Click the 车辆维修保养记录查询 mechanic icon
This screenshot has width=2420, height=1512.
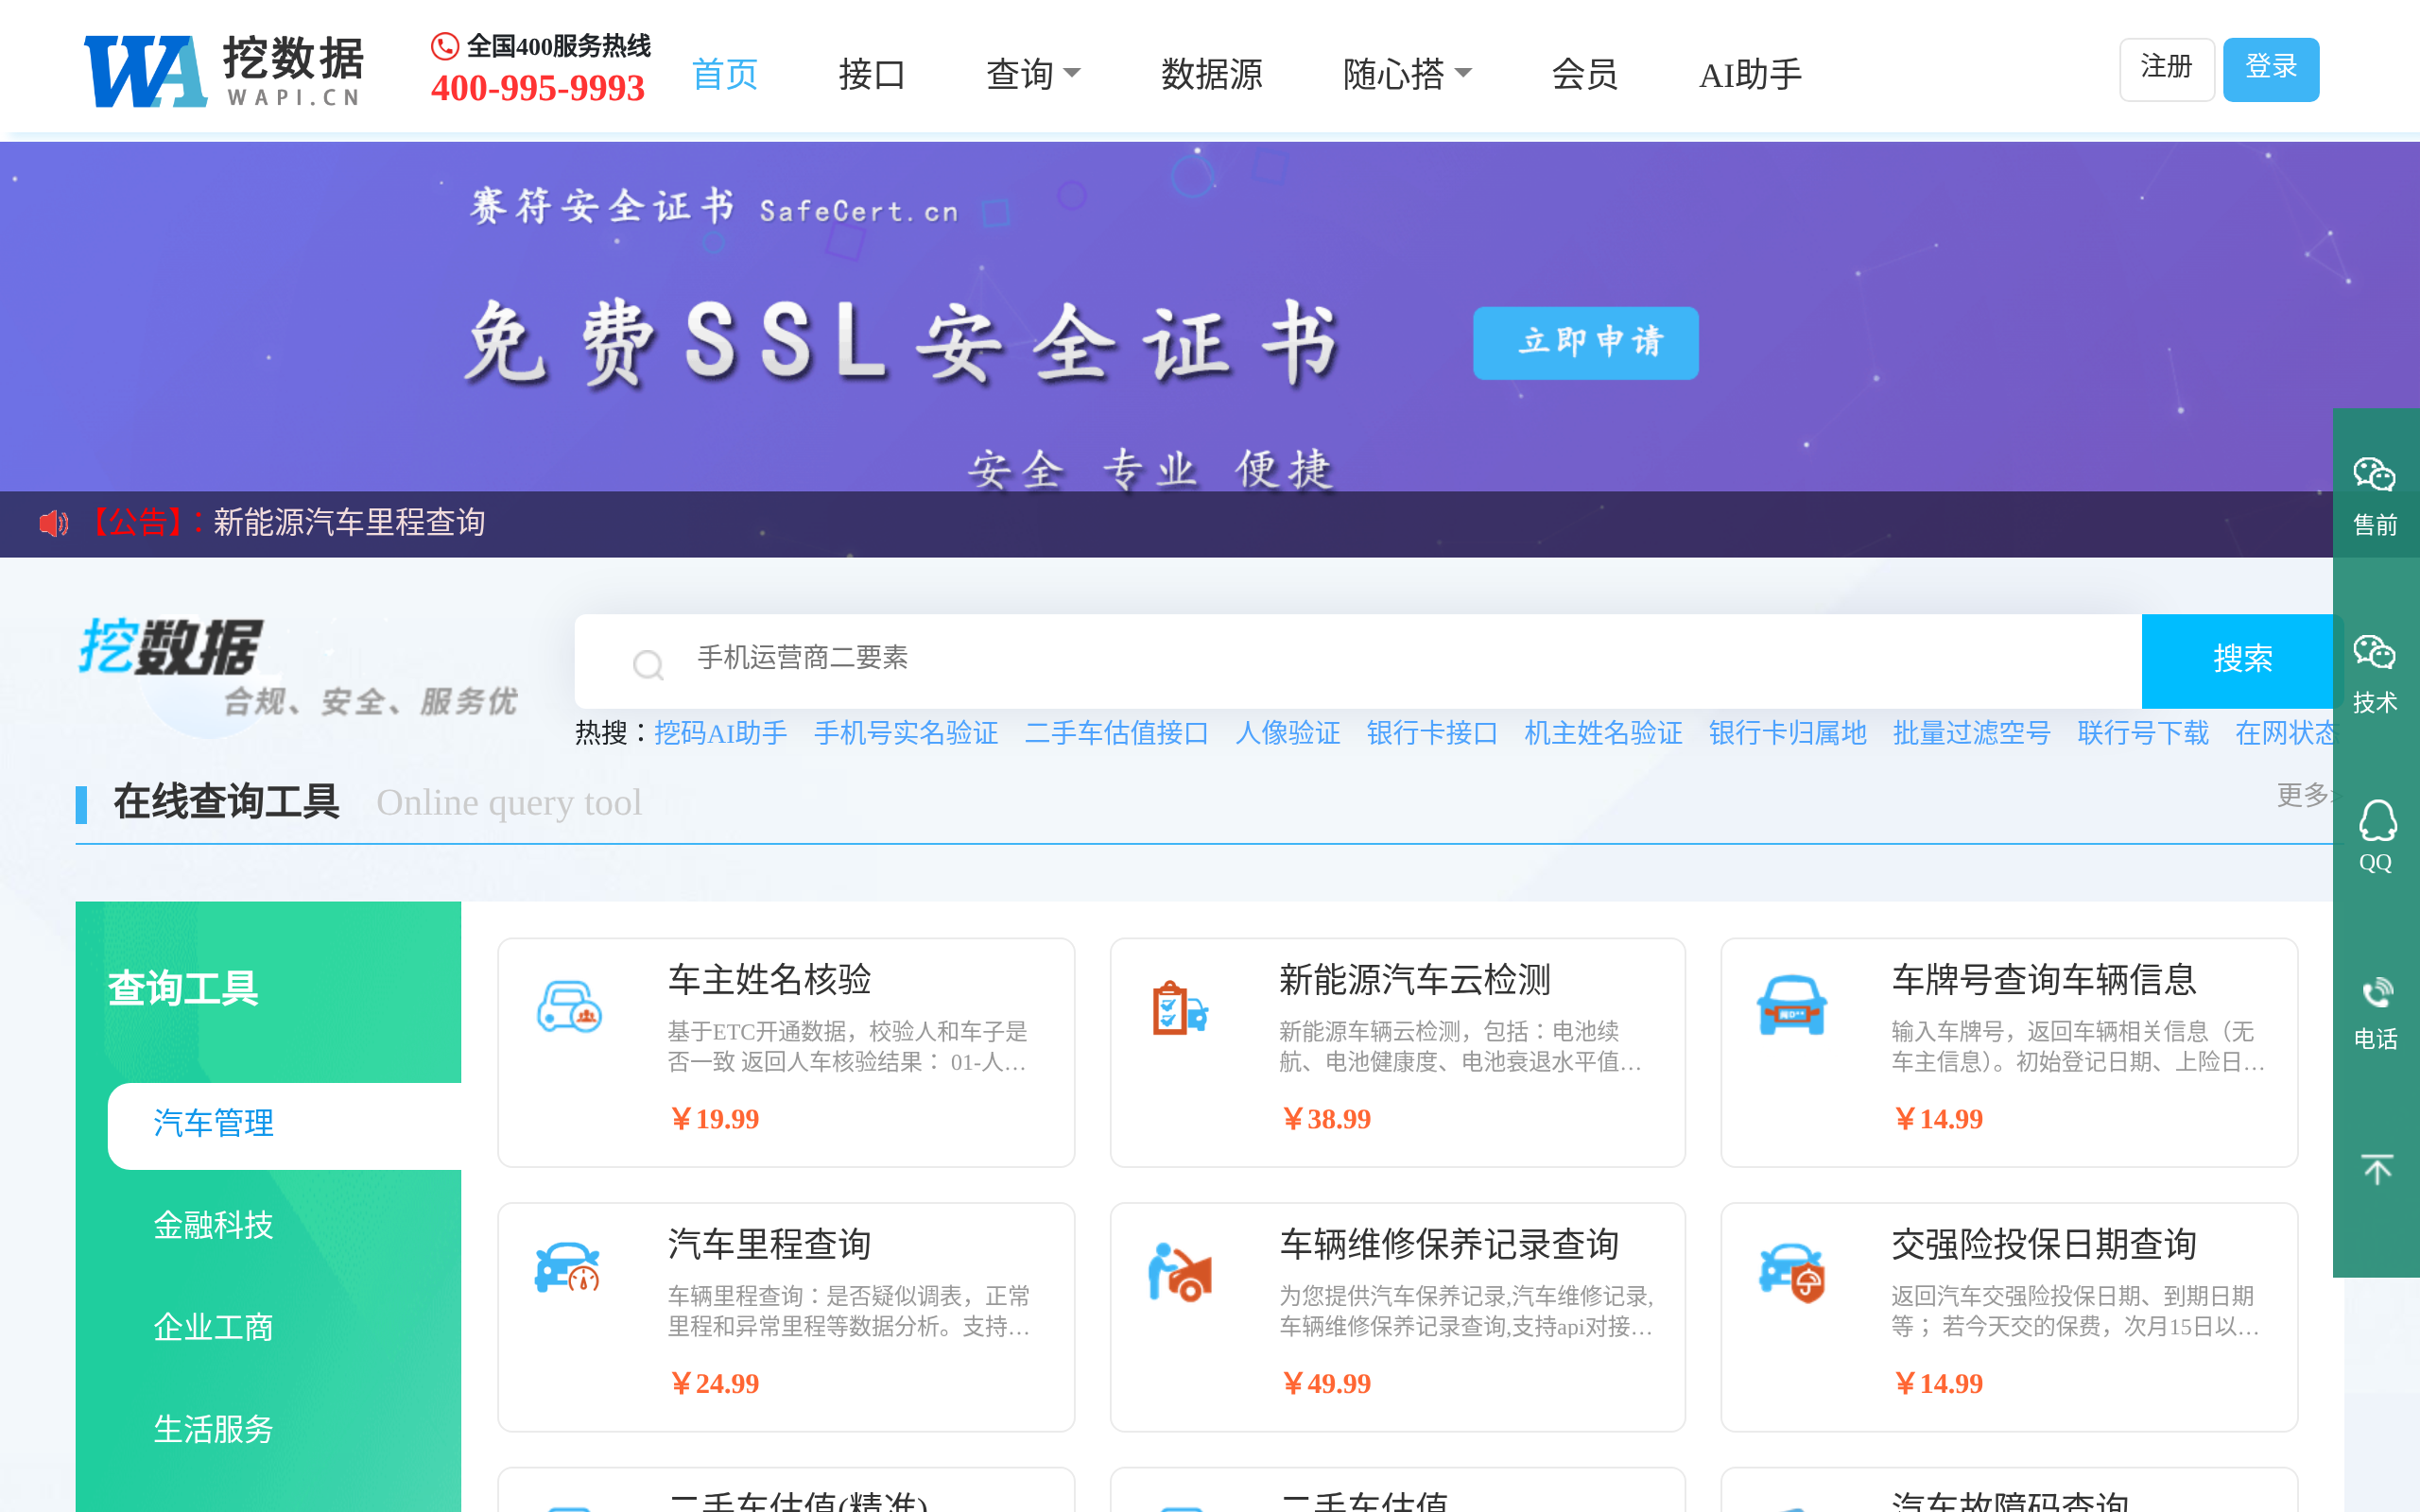click(x=1180, y=1271)
